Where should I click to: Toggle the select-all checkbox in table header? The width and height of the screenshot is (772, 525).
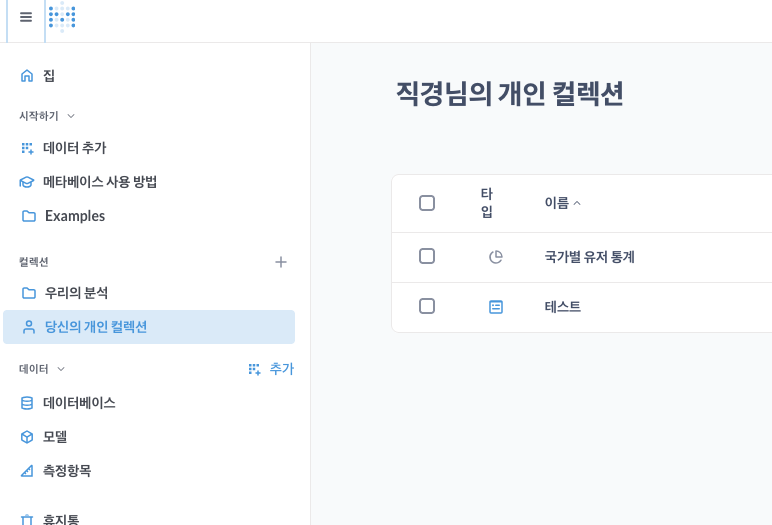pyautogui.click(x=427, y=203)
